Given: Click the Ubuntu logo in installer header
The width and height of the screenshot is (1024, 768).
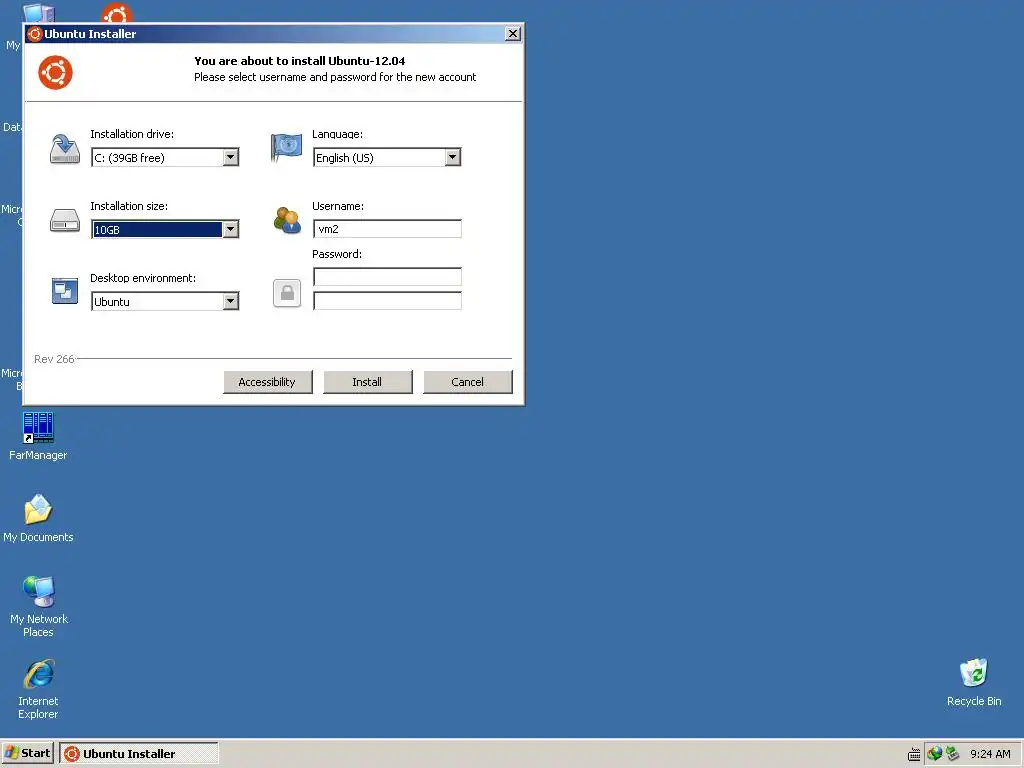Looking at the screenshot, I should pos(56,72).
